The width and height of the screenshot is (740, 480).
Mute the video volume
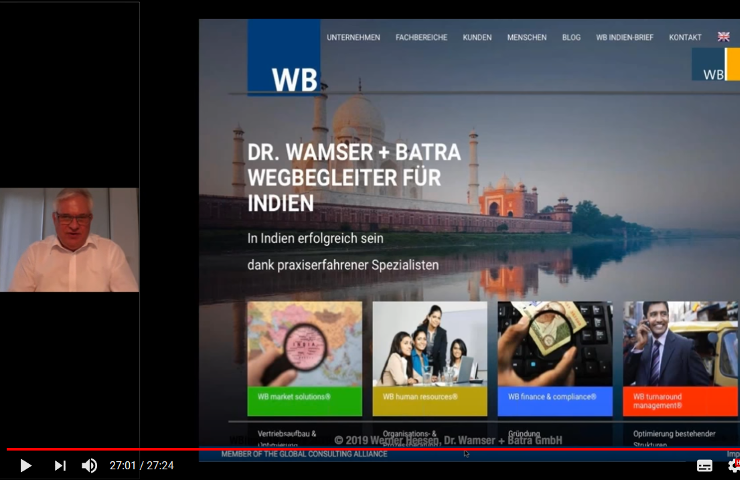(x=90, y=465)
